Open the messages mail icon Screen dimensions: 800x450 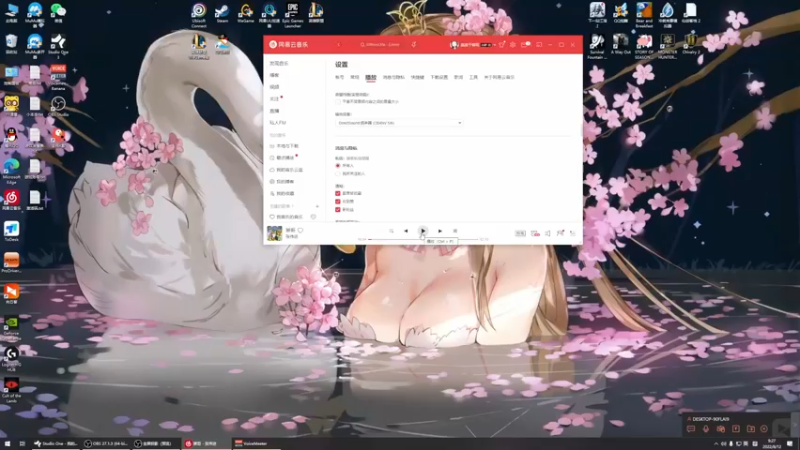[x=524, y=45]
